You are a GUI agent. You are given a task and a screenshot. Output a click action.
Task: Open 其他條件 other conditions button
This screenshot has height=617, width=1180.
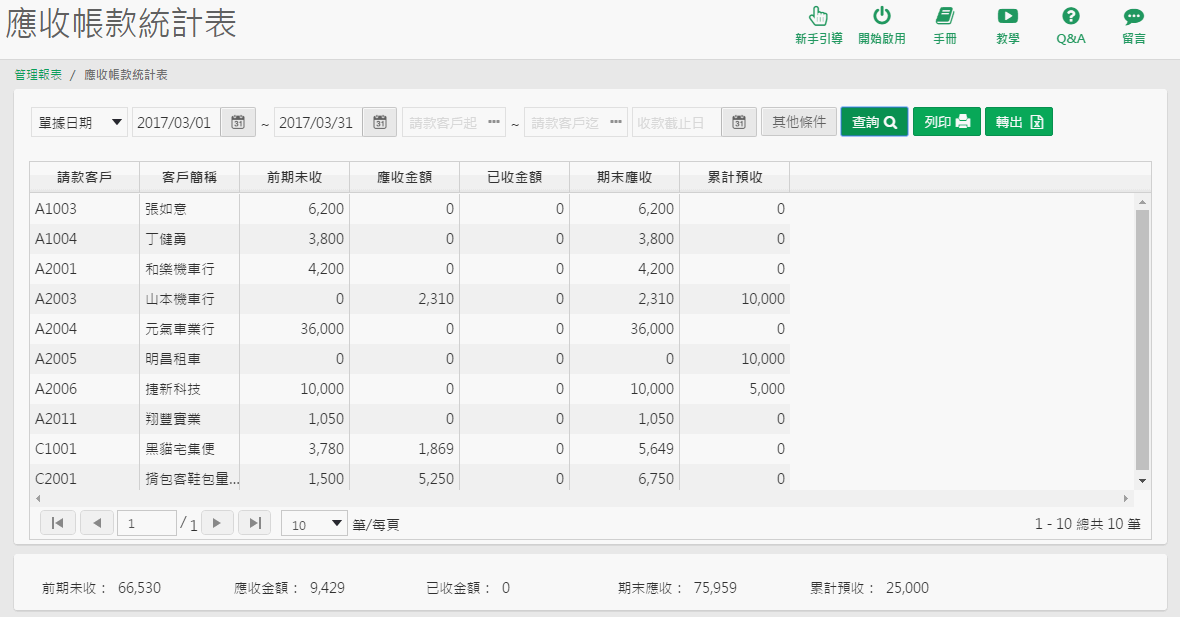coord(798,122)
